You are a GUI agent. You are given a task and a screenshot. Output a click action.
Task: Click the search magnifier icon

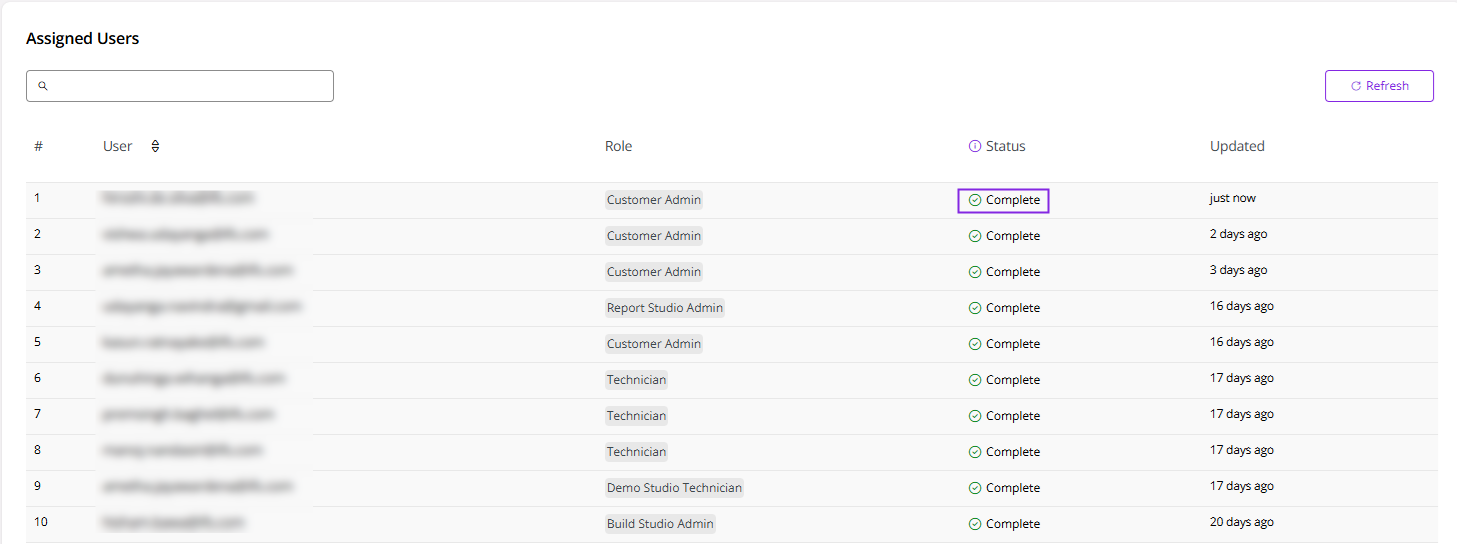[x=43, y=86]
